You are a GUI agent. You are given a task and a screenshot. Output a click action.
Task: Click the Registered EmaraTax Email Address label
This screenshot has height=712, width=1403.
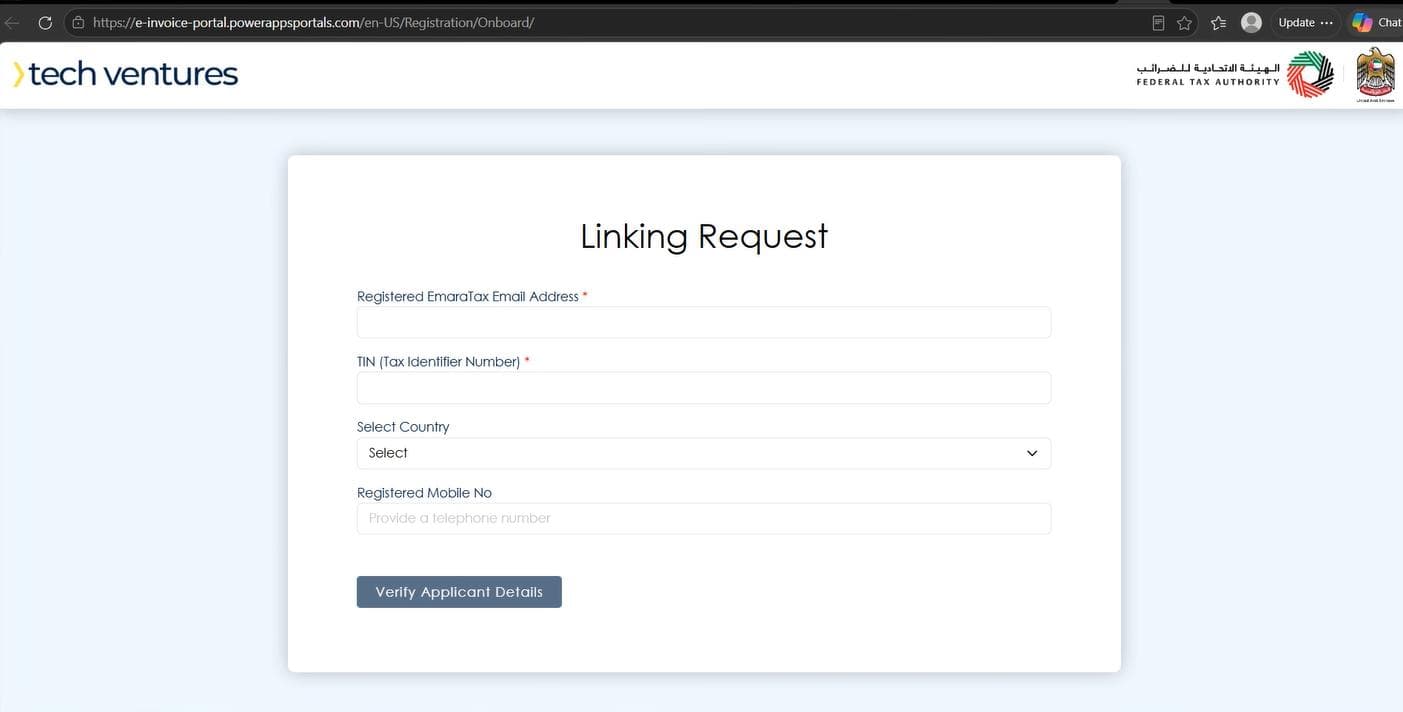pos(468,297)
